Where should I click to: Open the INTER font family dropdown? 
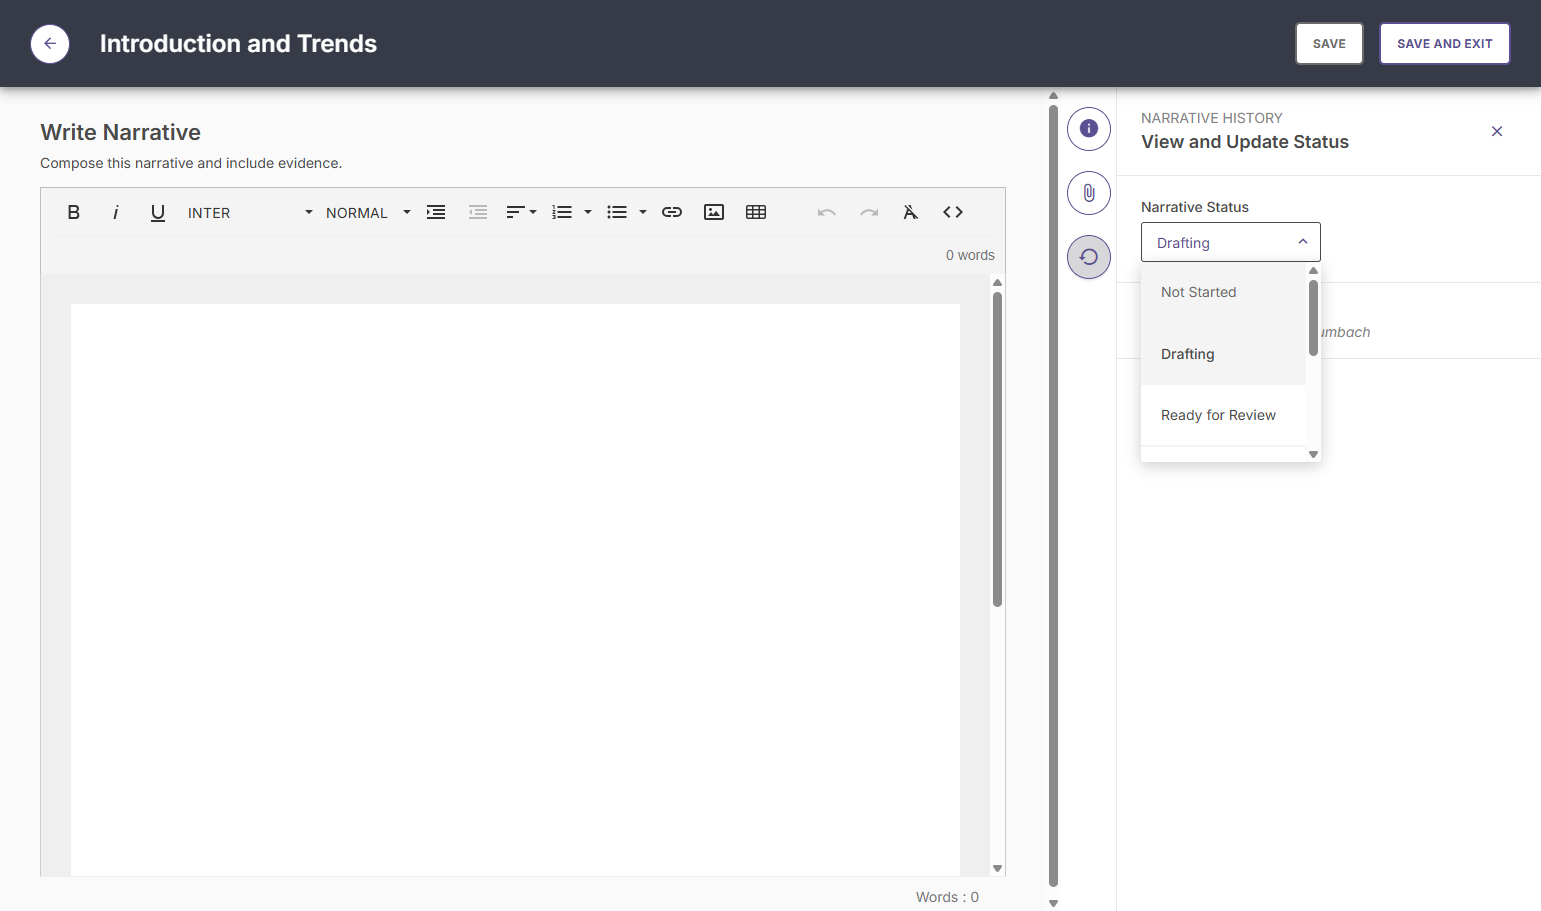tap(250, 213)
